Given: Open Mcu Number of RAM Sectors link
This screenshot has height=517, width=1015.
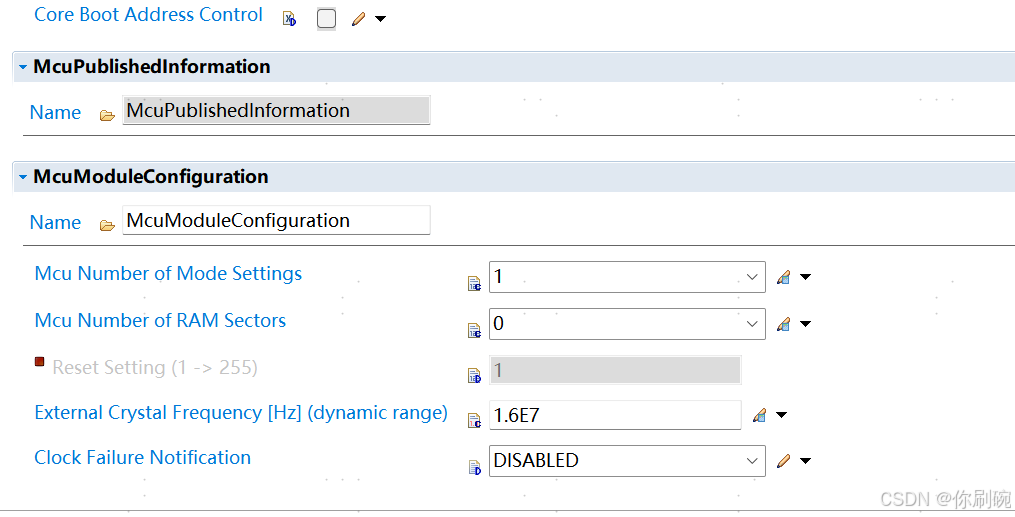Looking at the screenshot, I should [x=160, y=320].
